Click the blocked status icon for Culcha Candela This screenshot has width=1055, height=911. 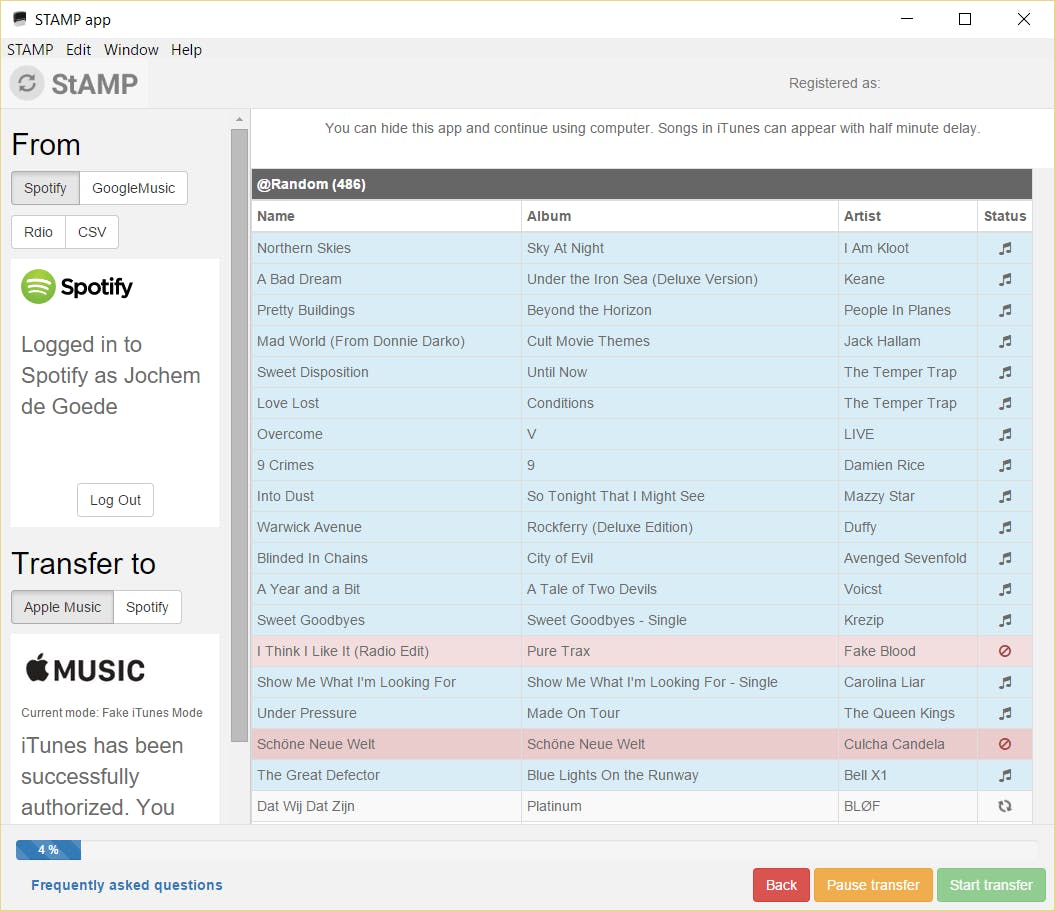(x=1005, y=744)
